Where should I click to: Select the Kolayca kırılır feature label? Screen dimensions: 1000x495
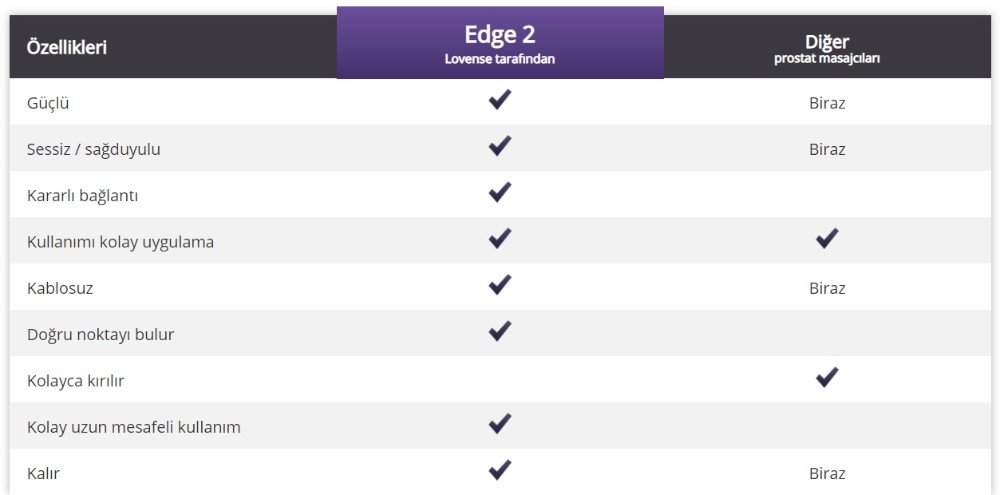click(75, 381)
